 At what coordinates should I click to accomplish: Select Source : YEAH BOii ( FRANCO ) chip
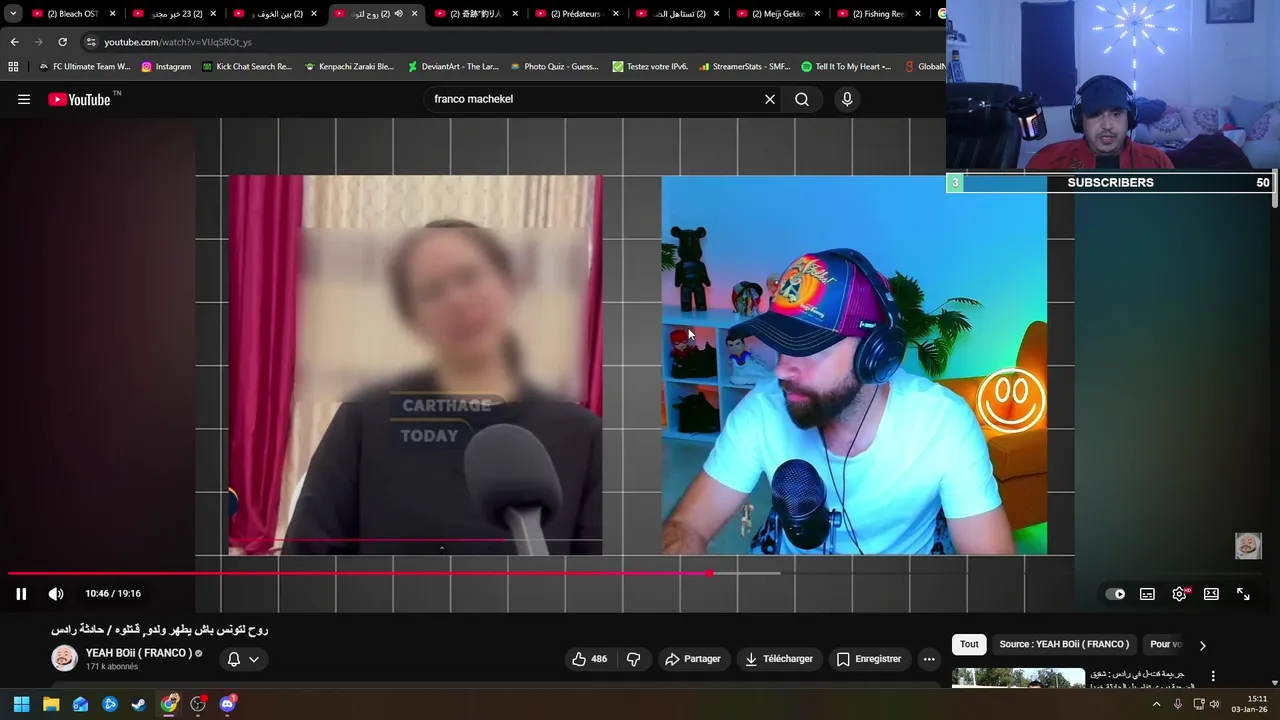(1064, 644)
